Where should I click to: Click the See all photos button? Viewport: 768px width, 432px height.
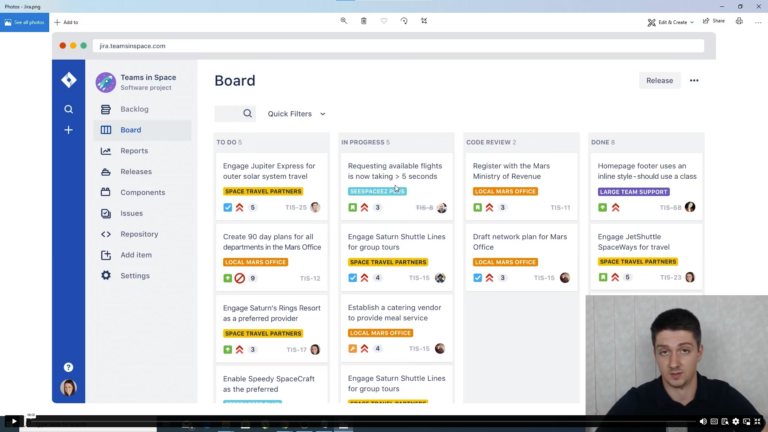click(x=24, y=21)
